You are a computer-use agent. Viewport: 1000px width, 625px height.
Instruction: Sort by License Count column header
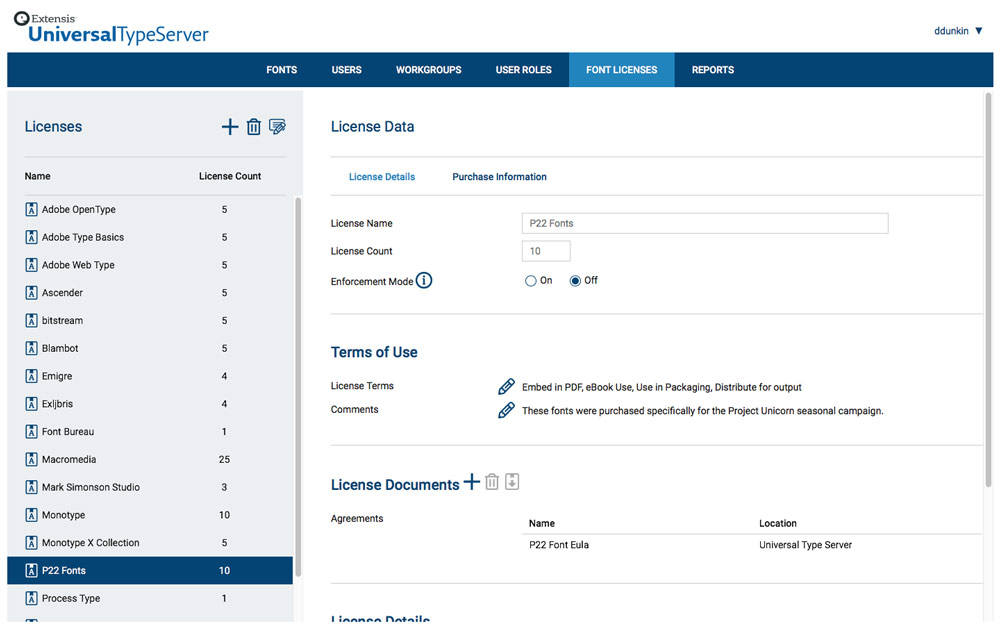230,176
